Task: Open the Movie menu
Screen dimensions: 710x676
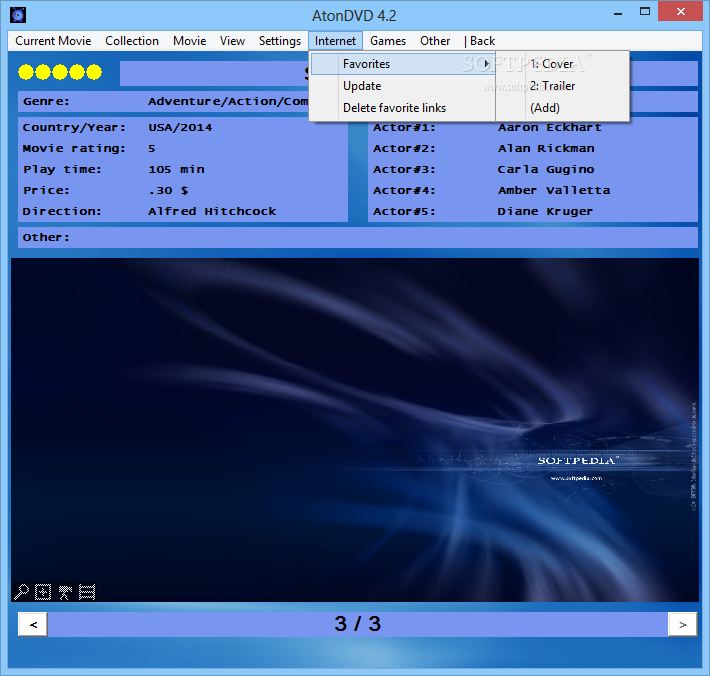Action: pyautogui.click(x=189, y=41)
